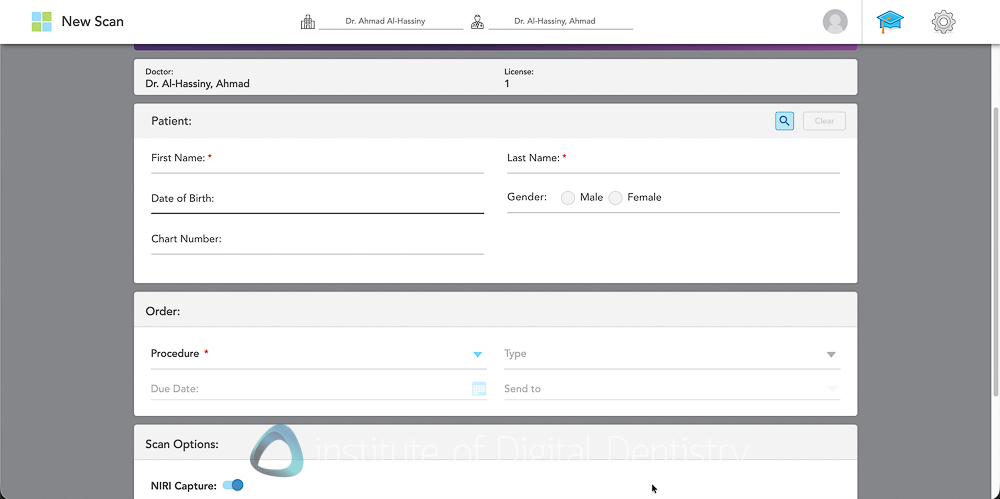Click the iTero logo next to New Scan
The width and height of the screenshot is (1000, 499).
coord(41,21)
